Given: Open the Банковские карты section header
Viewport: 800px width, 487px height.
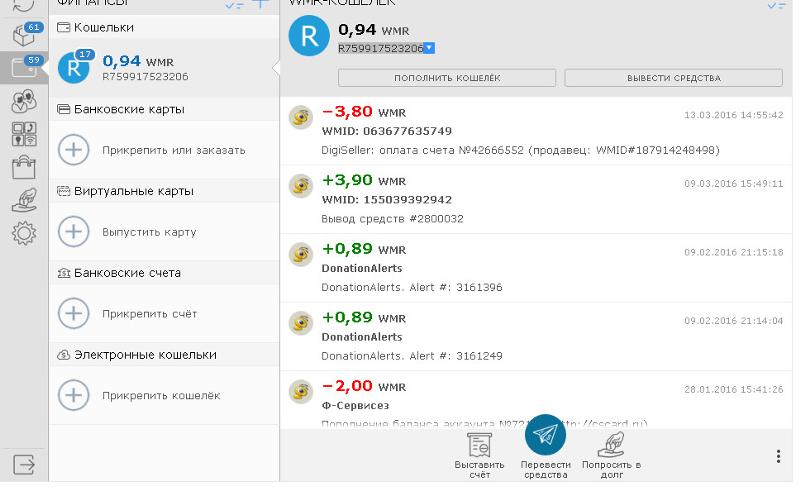Looking at the screenshot, I should [164, 109].
